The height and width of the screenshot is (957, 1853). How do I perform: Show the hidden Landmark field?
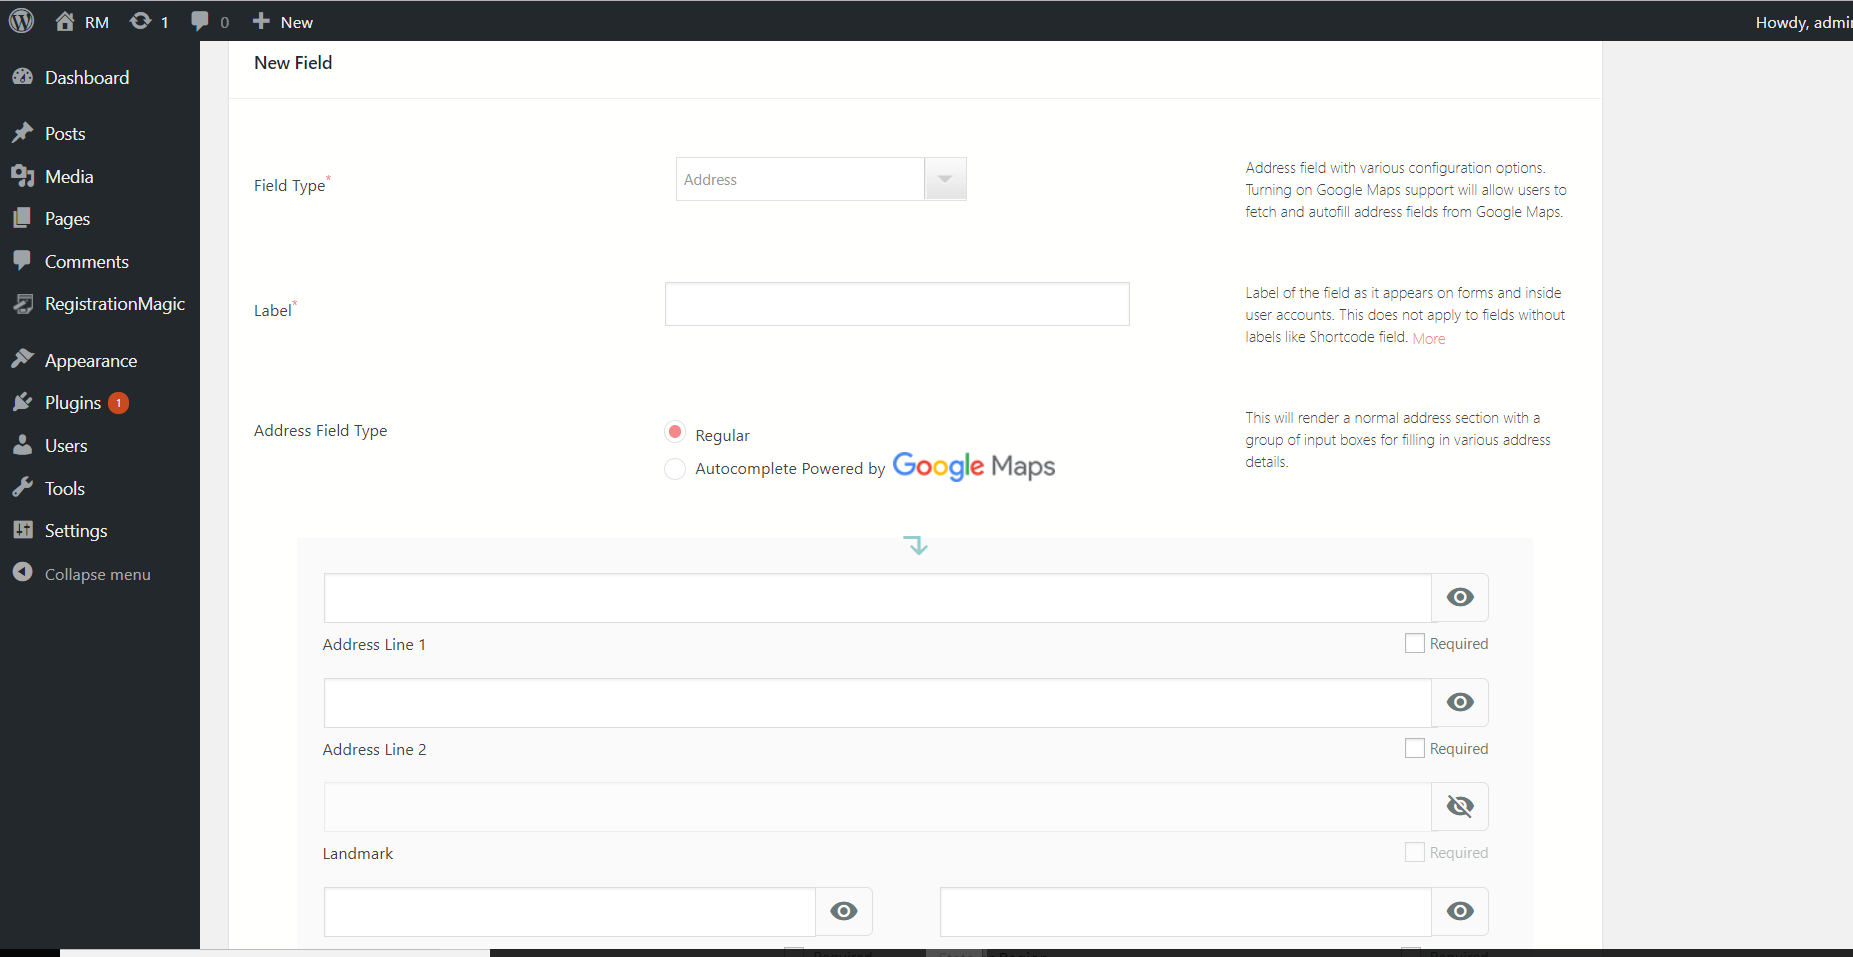click(1460, 806)
